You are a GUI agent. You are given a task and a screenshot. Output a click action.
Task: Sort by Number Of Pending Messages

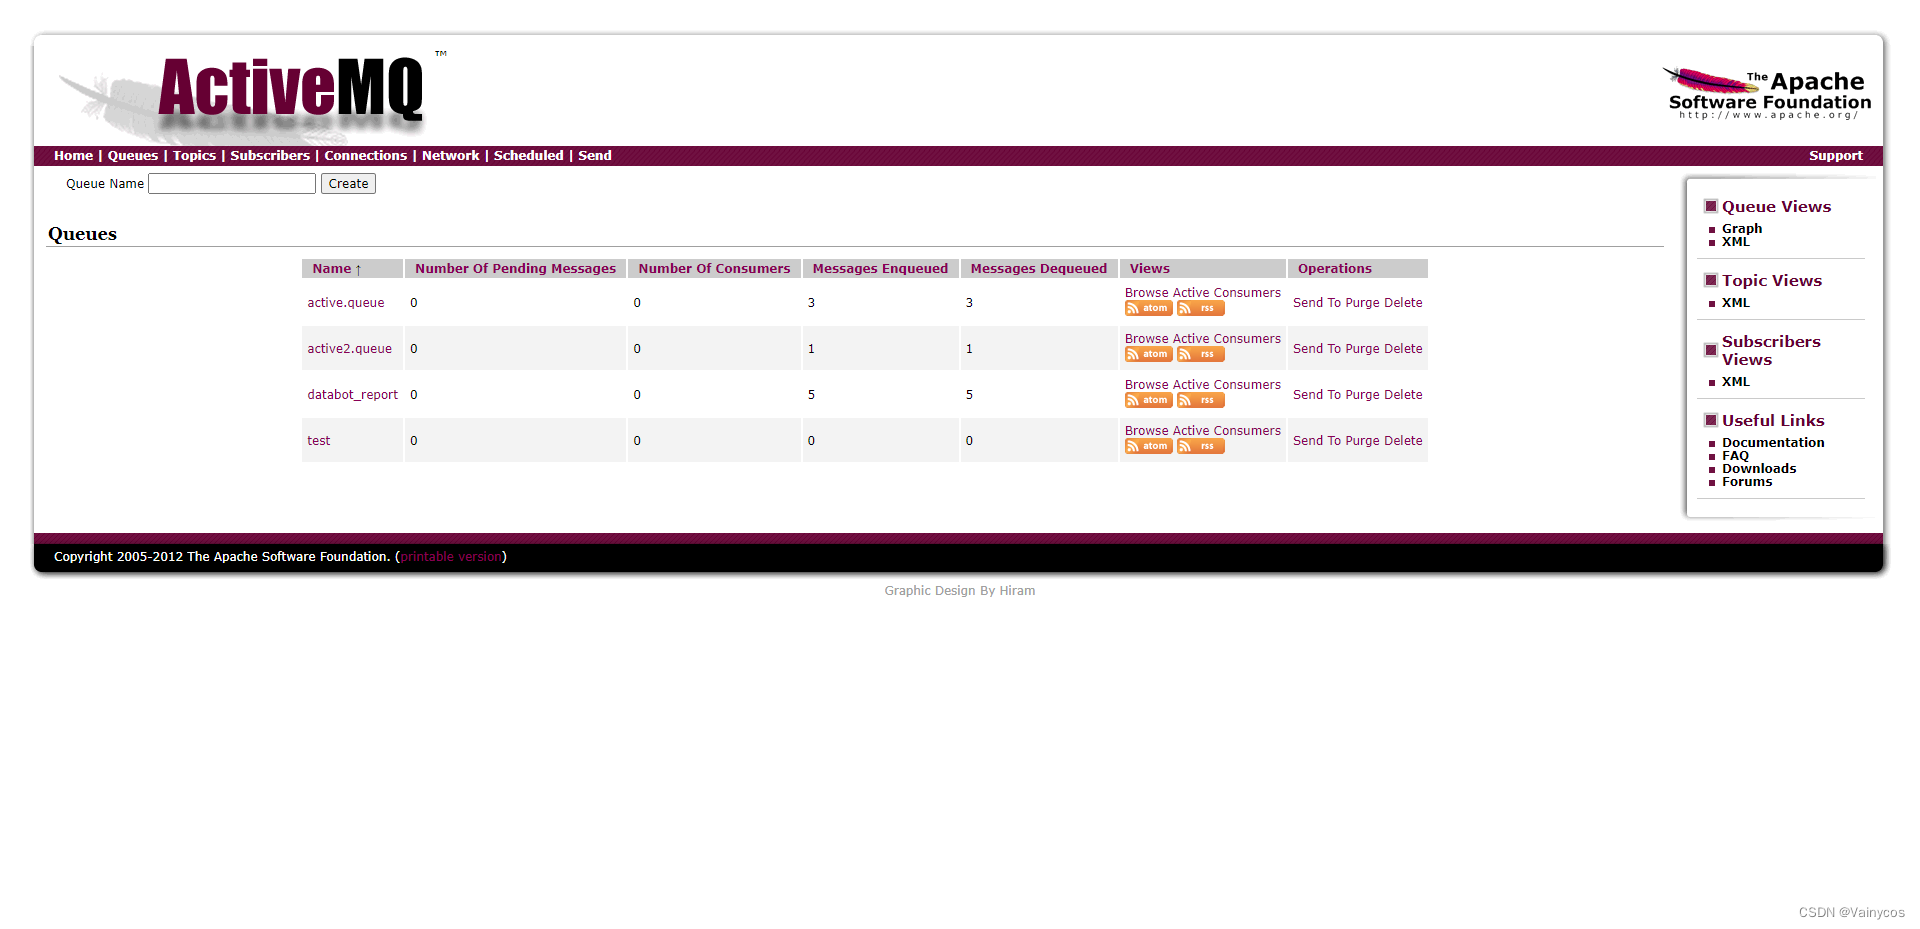[x=515, y=269]
